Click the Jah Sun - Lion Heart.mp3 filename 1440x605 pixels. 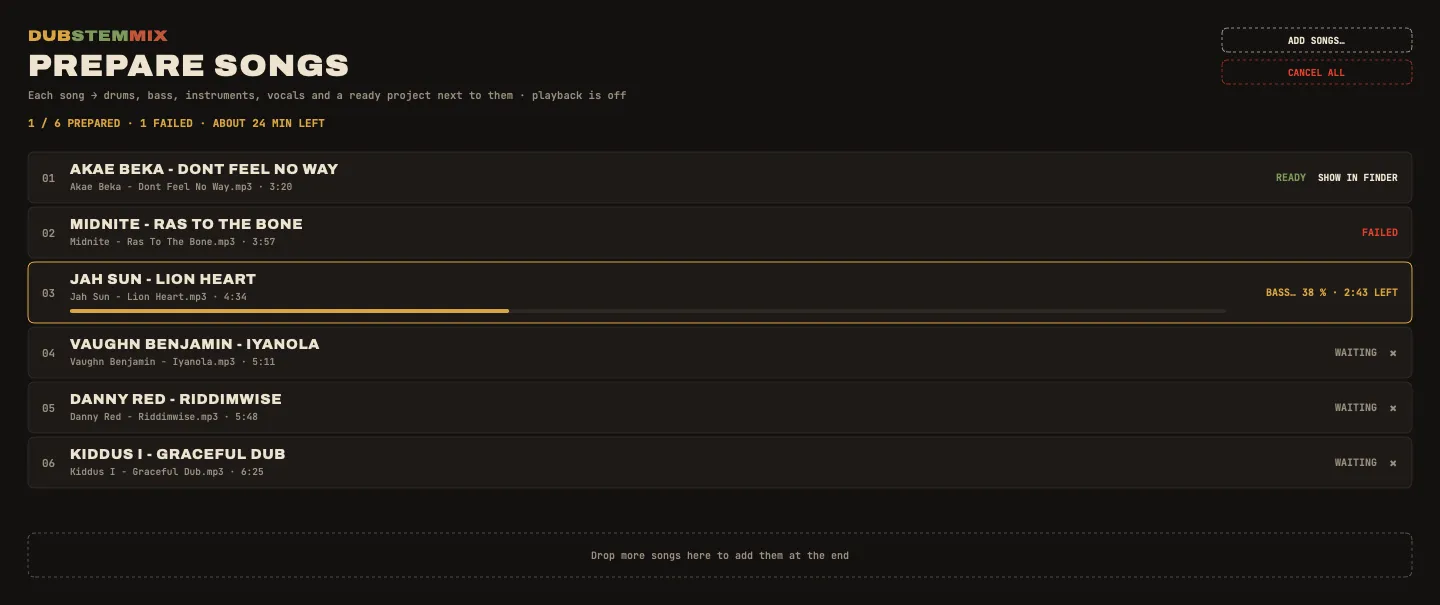pos(138,297)
